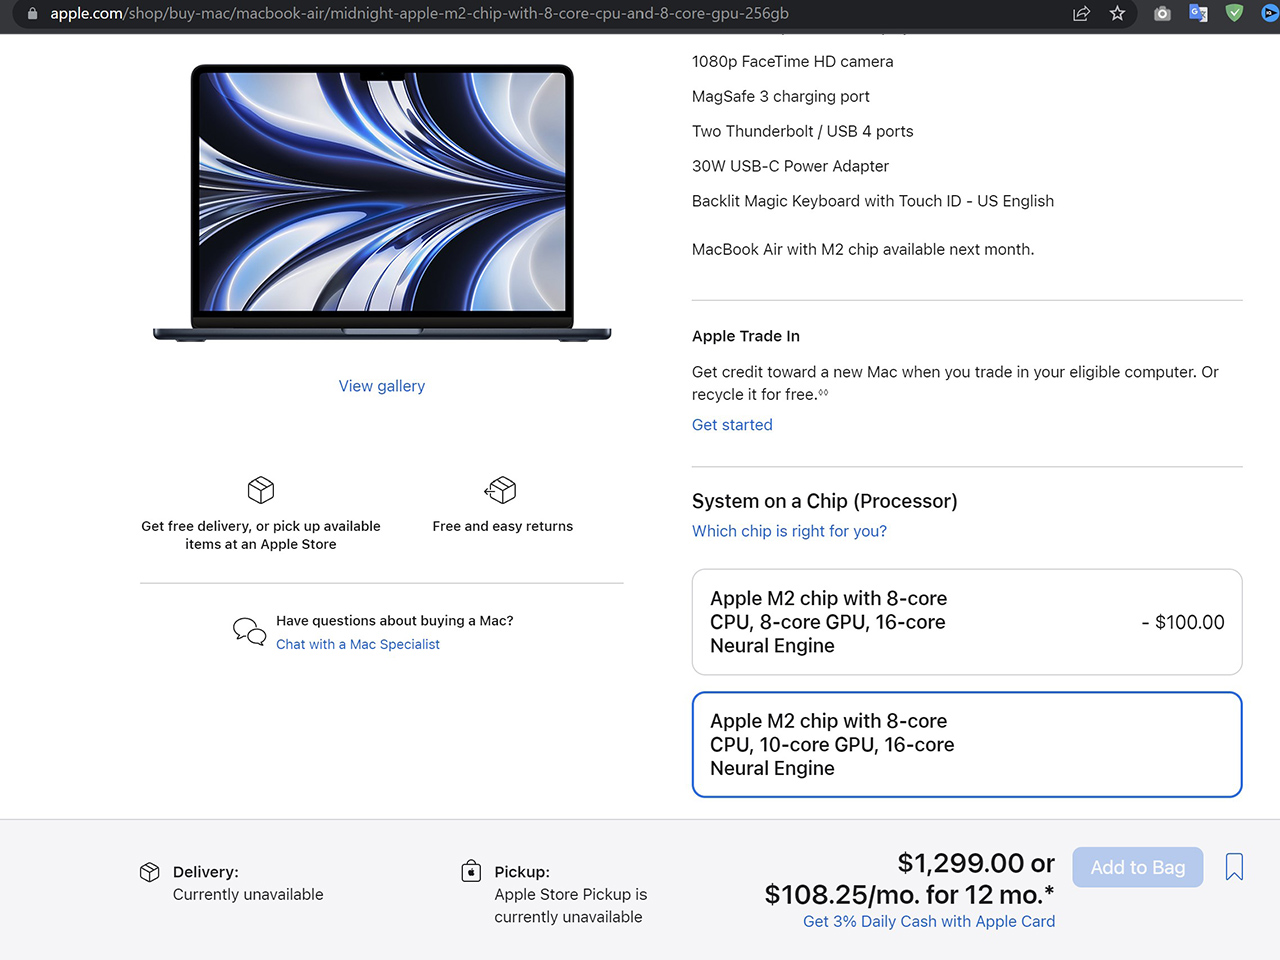The image size is (1280, 960).
Task: Click the $1,299.00 price text
Action: pyautogui.click(x=961, y=863)
